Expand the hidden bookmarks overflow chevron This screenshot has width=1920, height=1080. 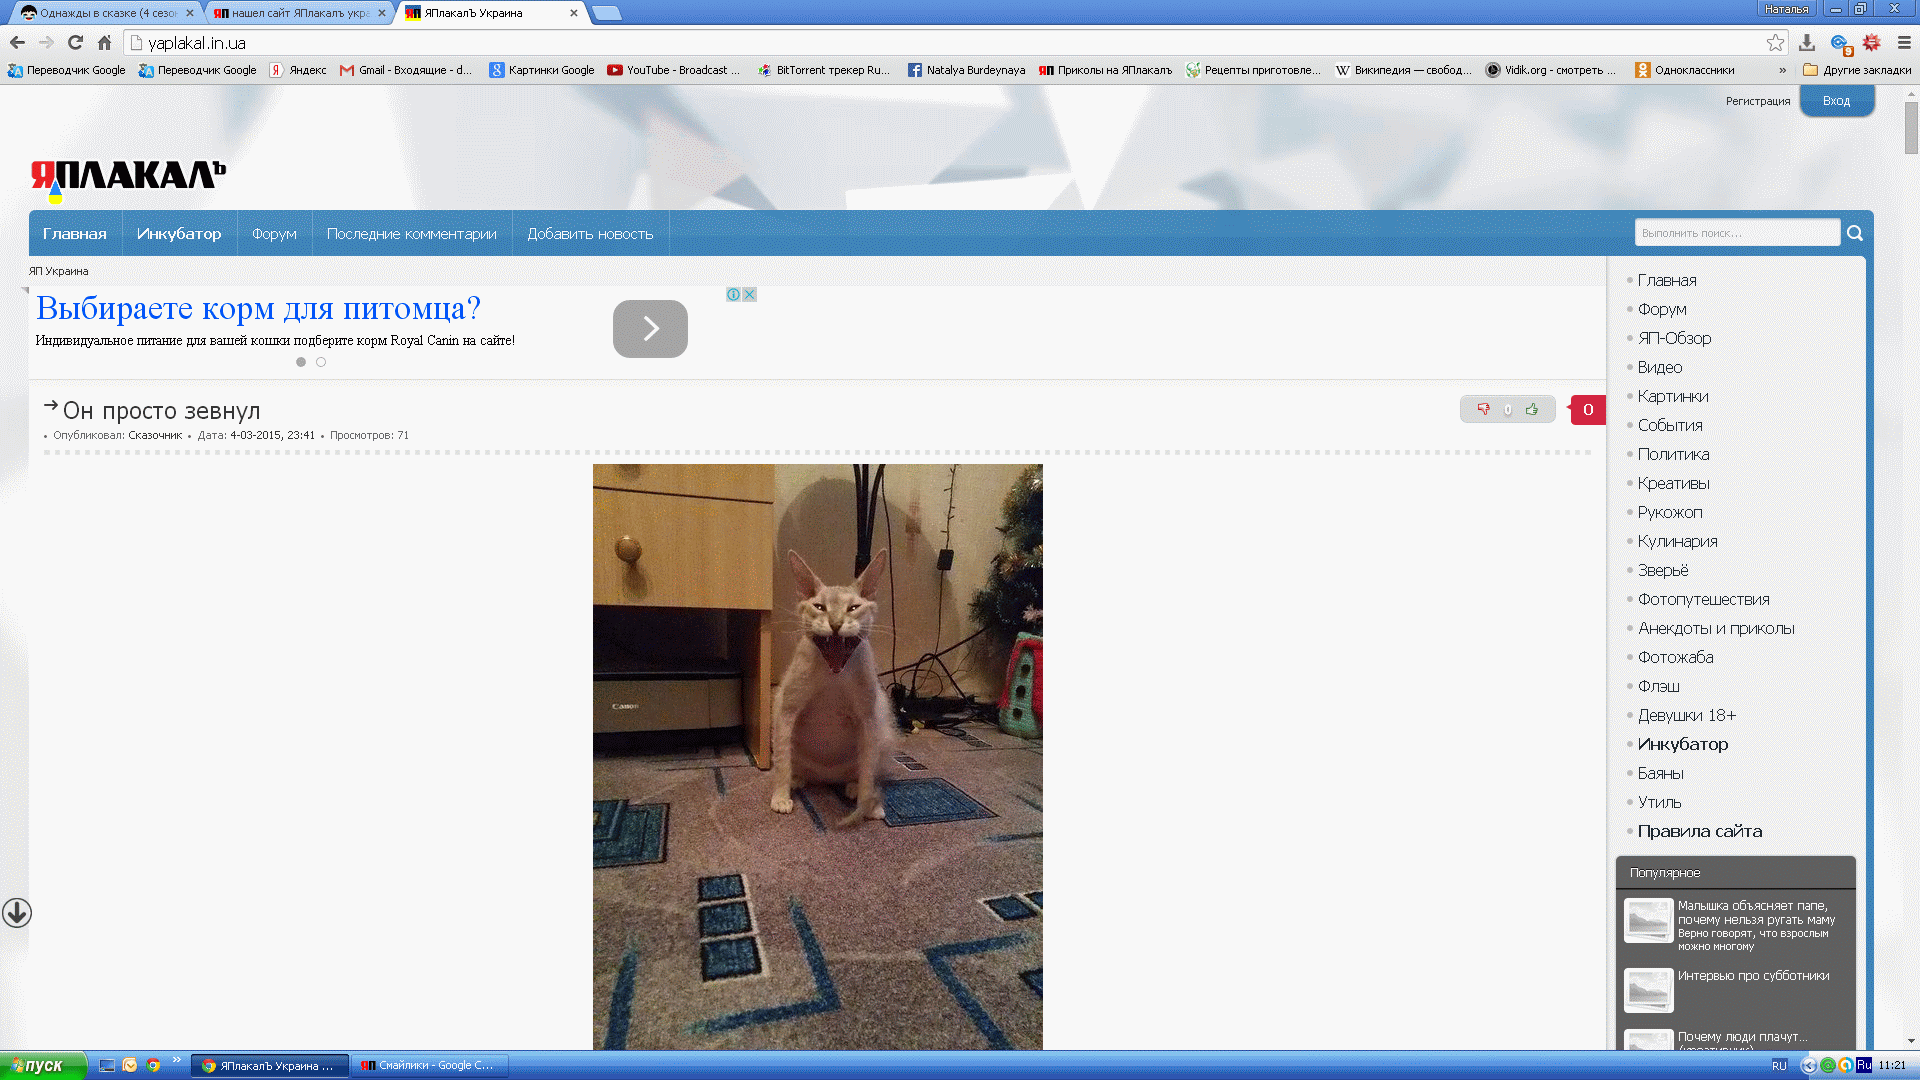1782,70
